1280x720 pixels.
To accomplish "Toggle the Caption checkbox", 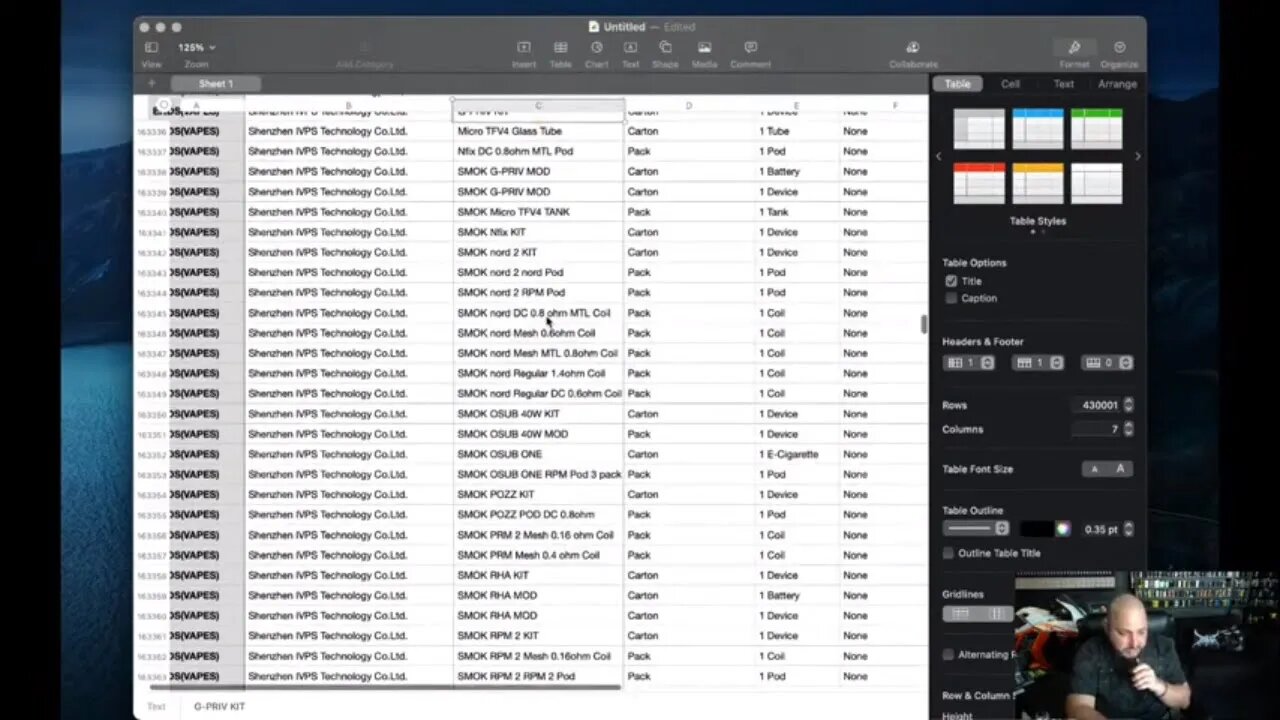I will tap(951, 298).
